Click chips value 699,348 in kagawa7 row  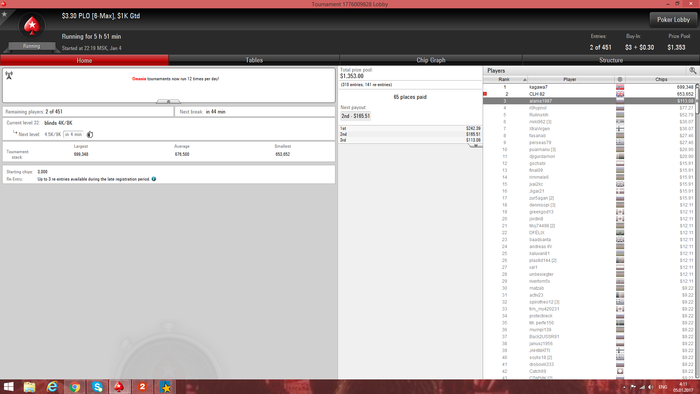coord(685,87)
